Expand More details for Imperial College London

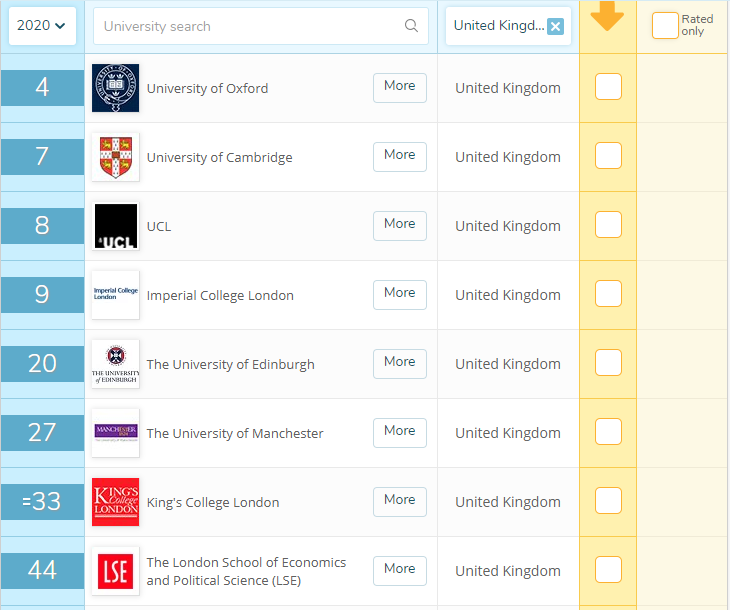[399, 294]
